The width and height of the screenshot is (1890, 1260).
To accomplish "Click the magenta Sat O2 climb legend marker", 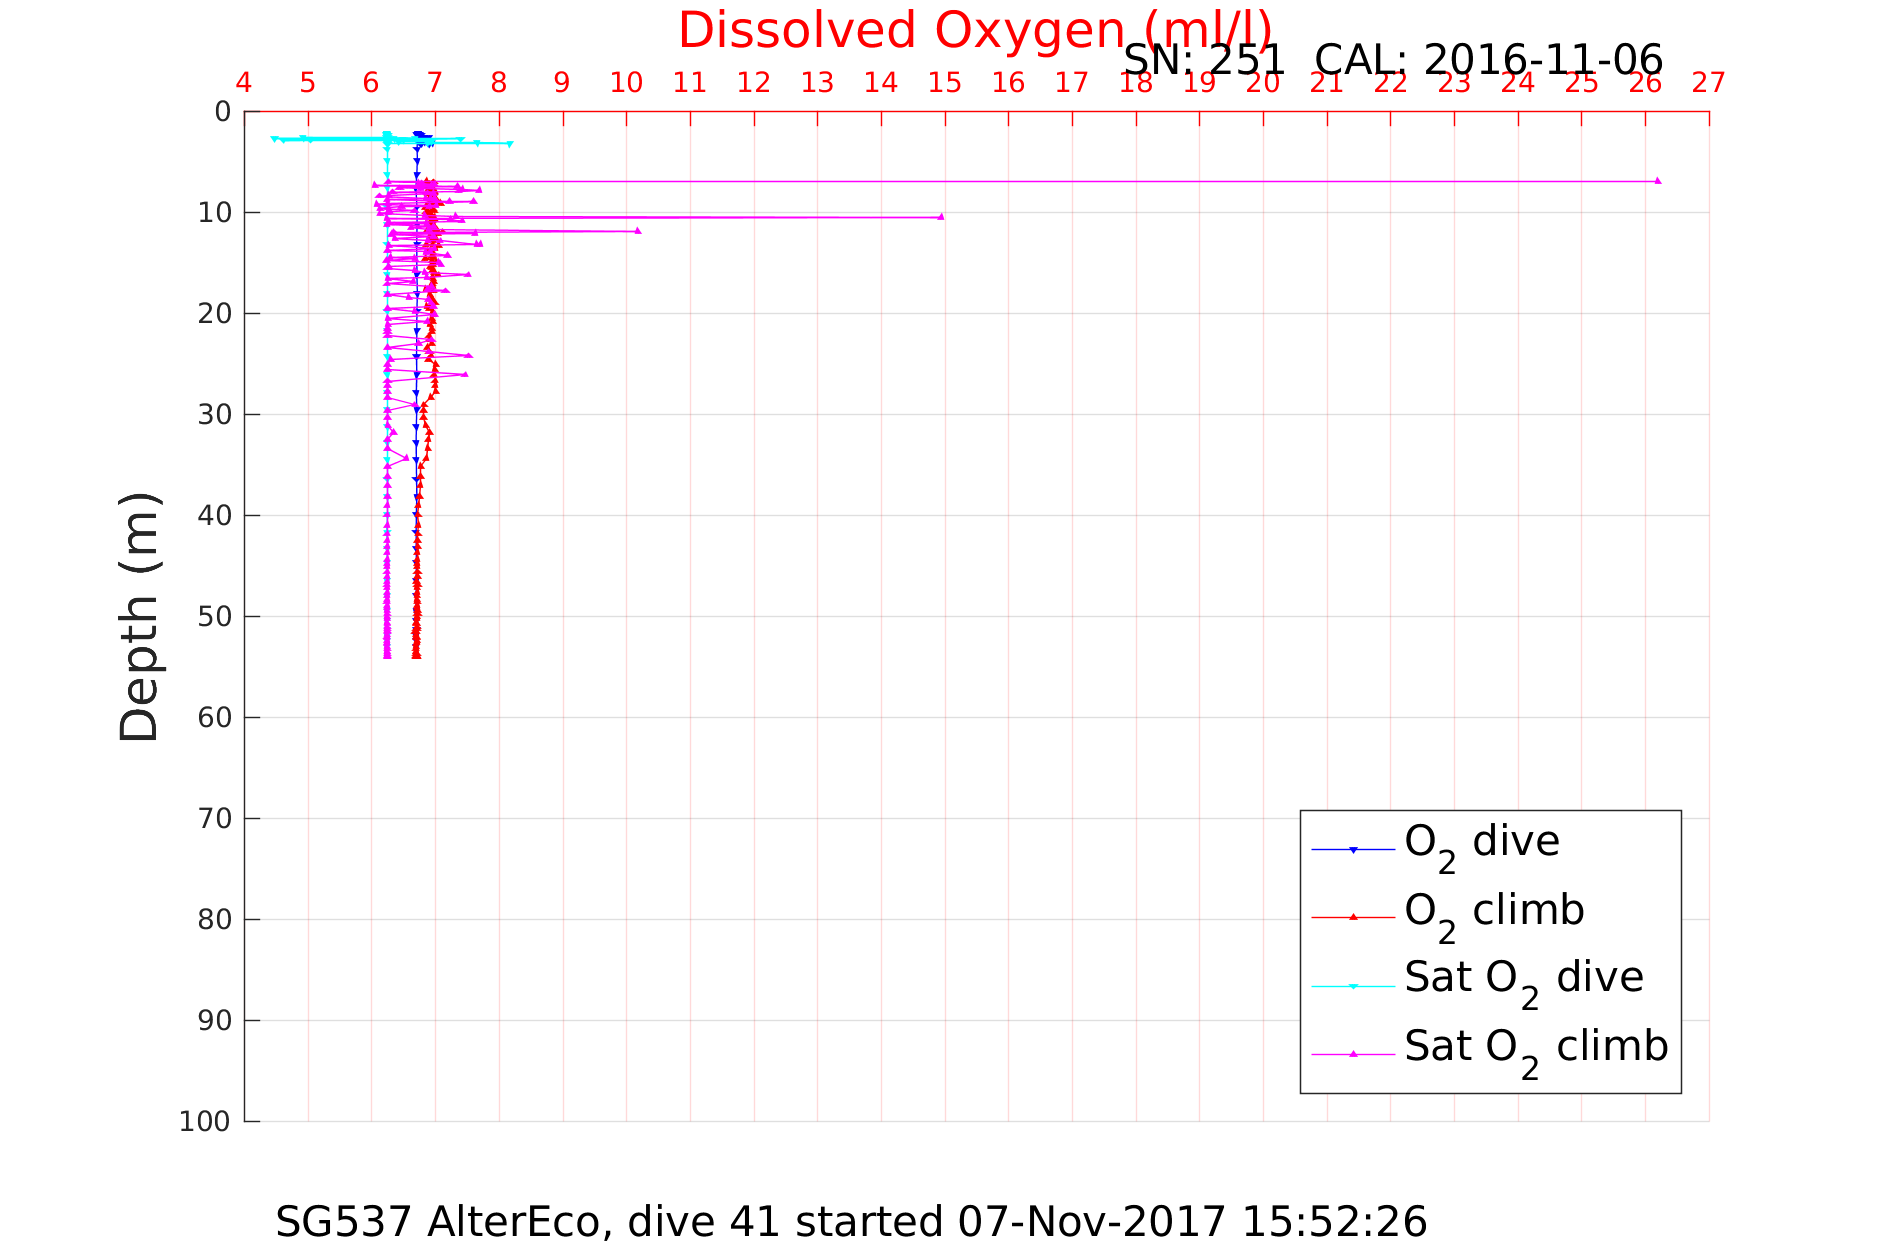I will (x=1353, y=1054).
